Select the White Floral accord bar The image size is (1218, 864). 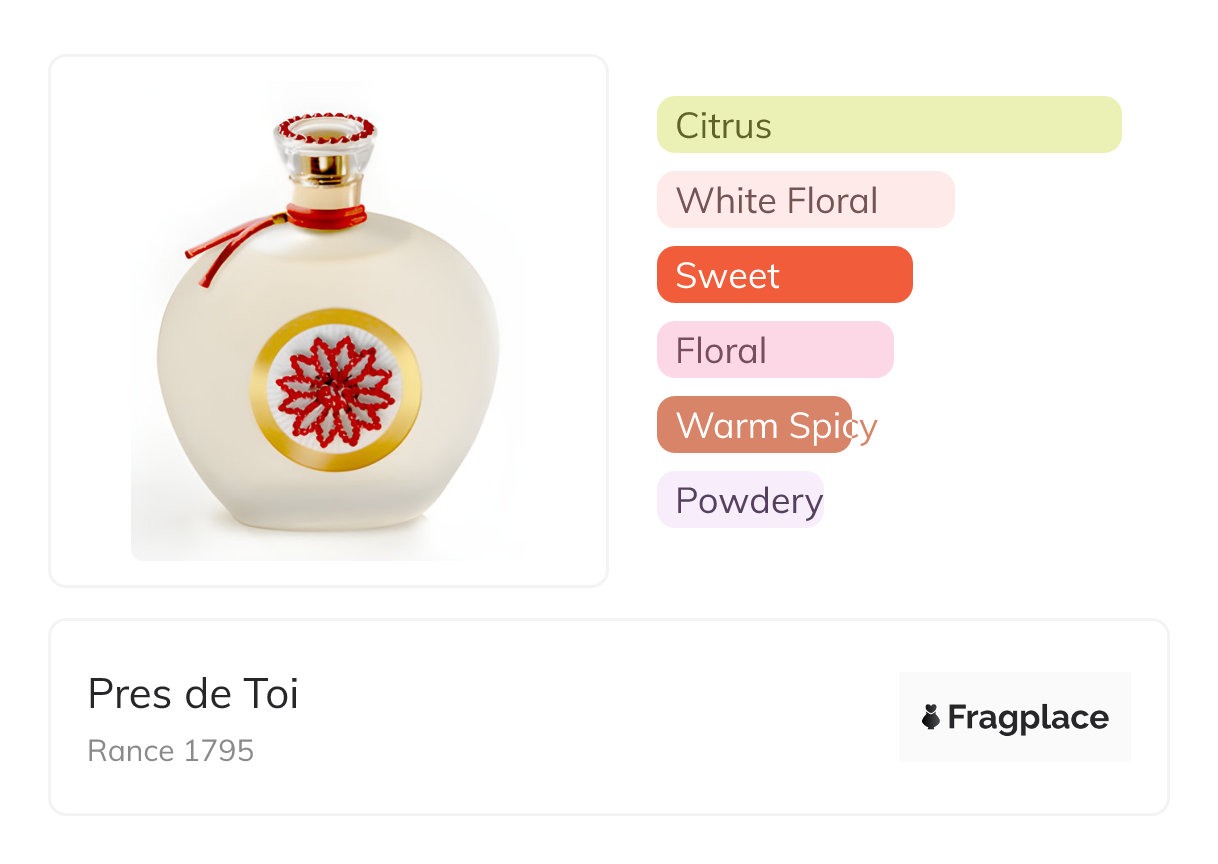coord(805,200)
